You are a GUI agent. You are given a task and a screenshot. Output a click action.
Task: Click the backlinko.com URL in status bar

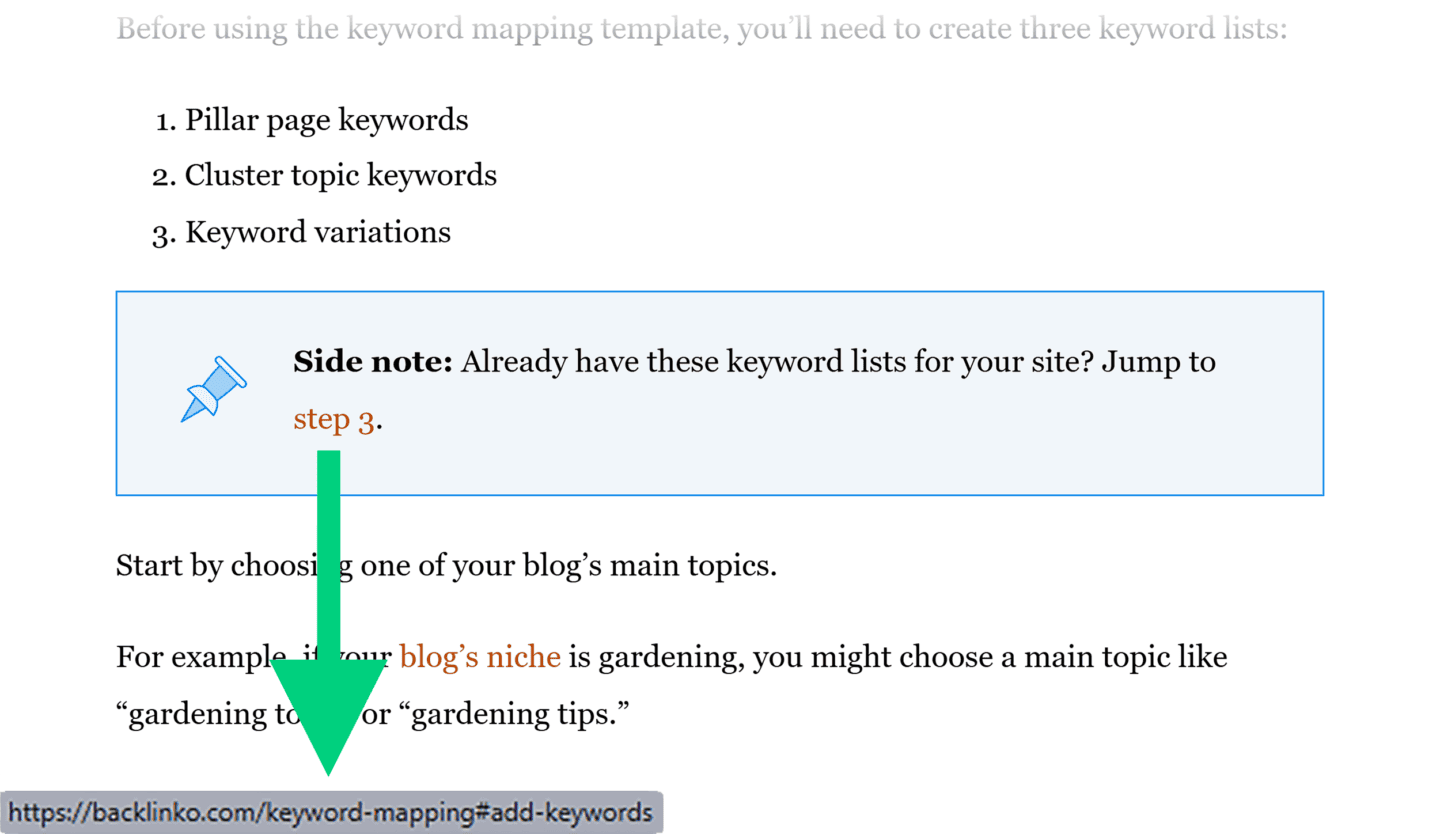pos(331,813)
